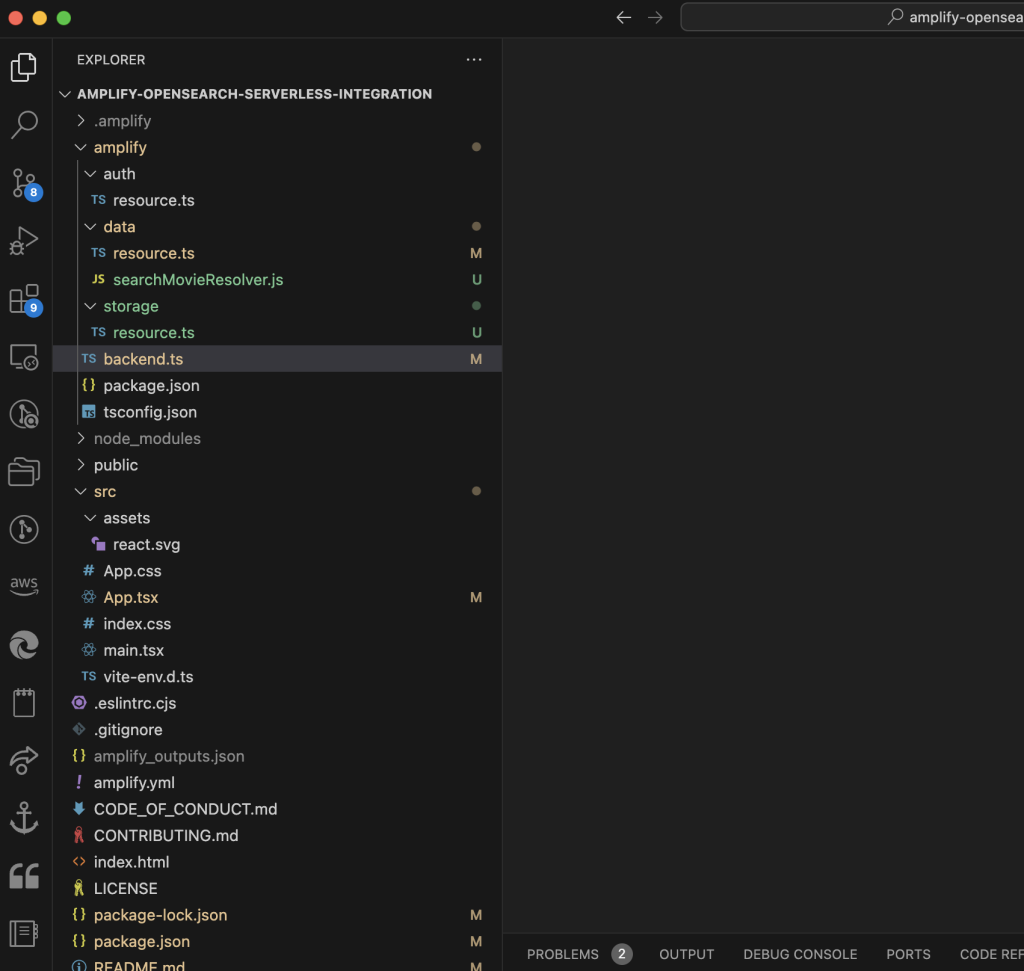Open the Run and Debug panel
The width and height of the screenshot is (1024, 971).
24,240
